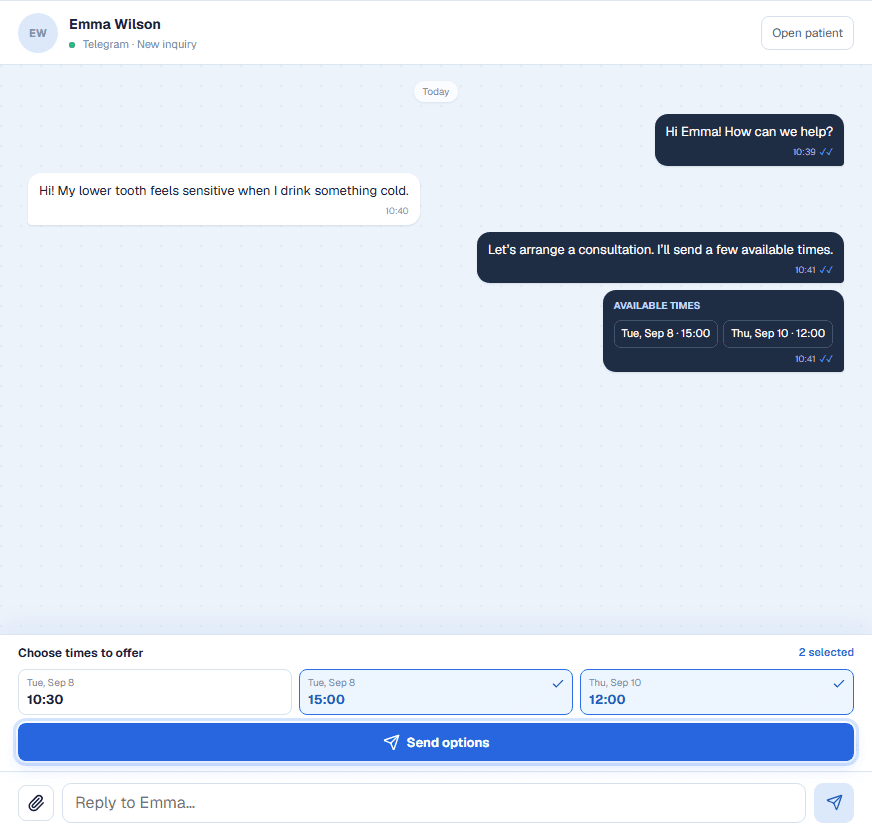Click Emma's message about sensitive lower tooth
Viewport: 872px width, 833px height.
(224, 199)
